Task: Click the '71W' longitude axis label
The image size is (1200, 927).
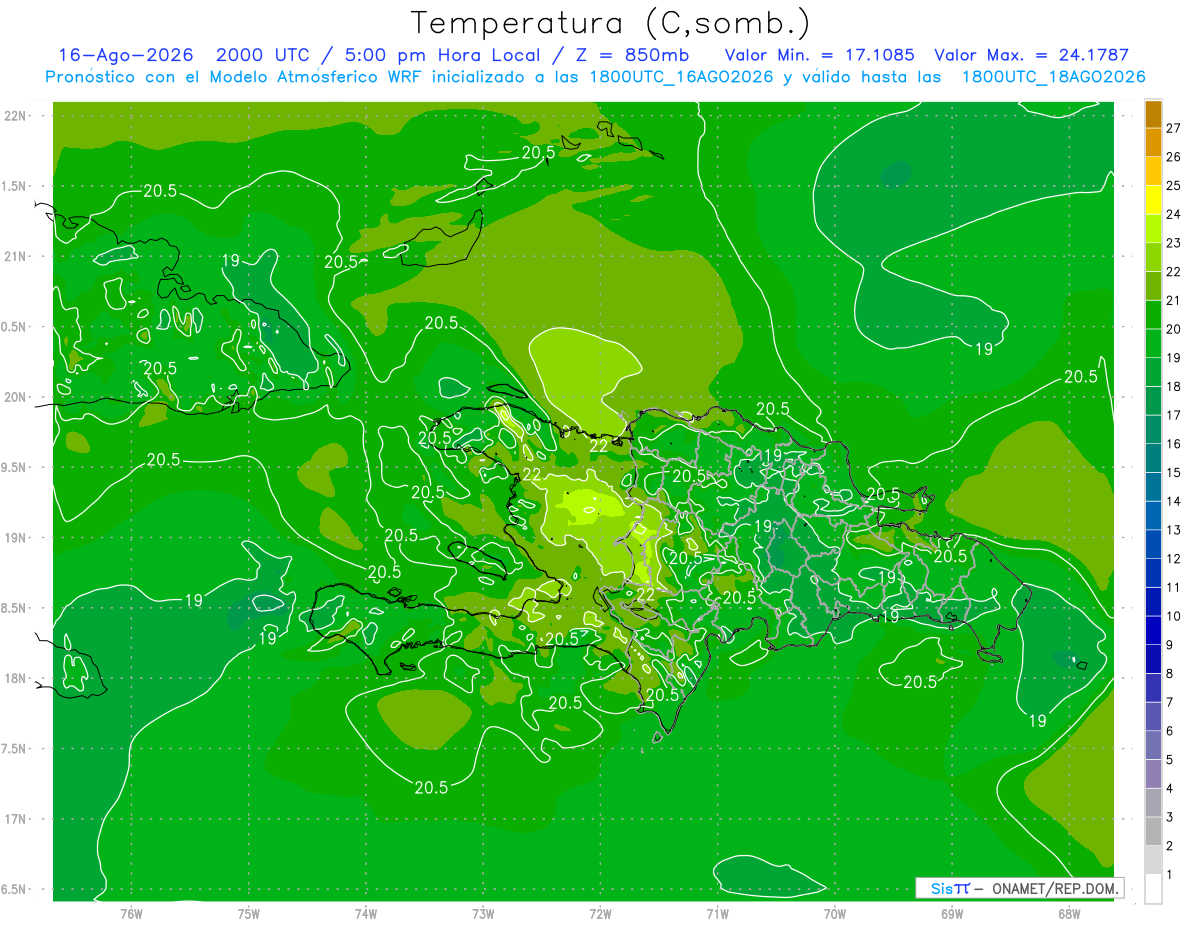Action: coord(717,914)
